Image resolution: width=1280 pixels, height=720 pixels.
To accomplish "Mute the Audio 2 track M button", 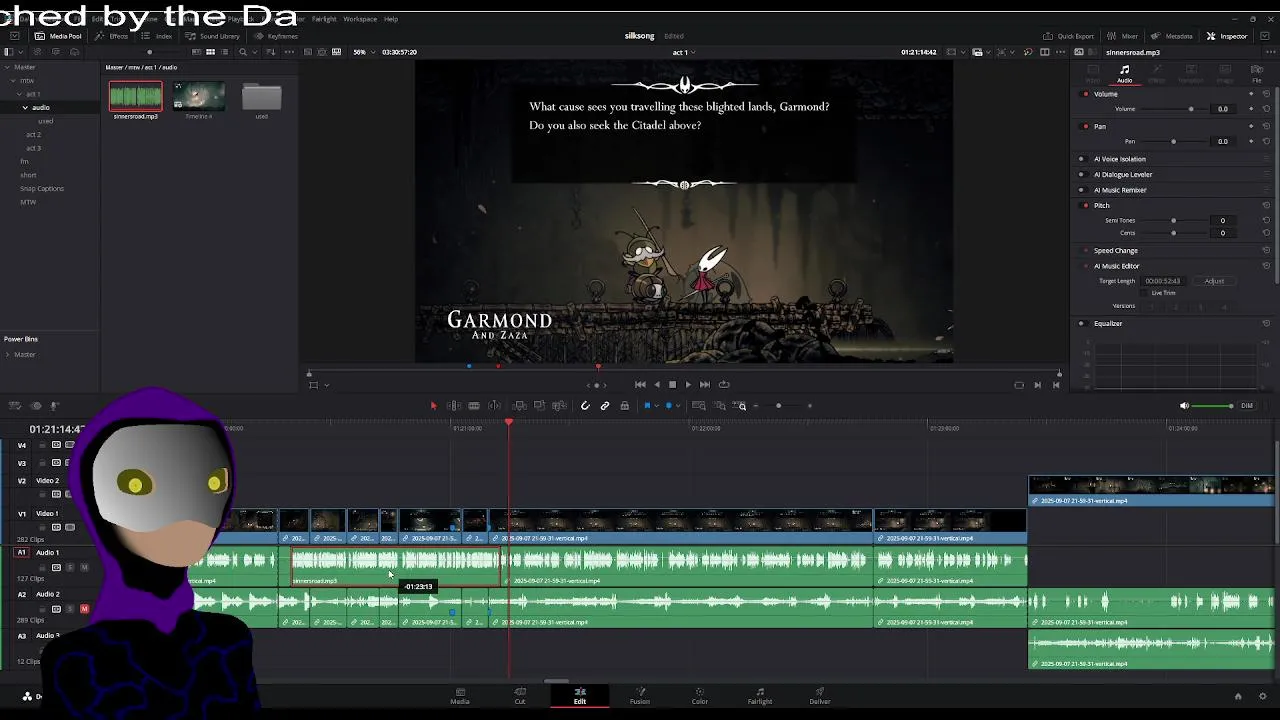I will (x=84, y=609).
